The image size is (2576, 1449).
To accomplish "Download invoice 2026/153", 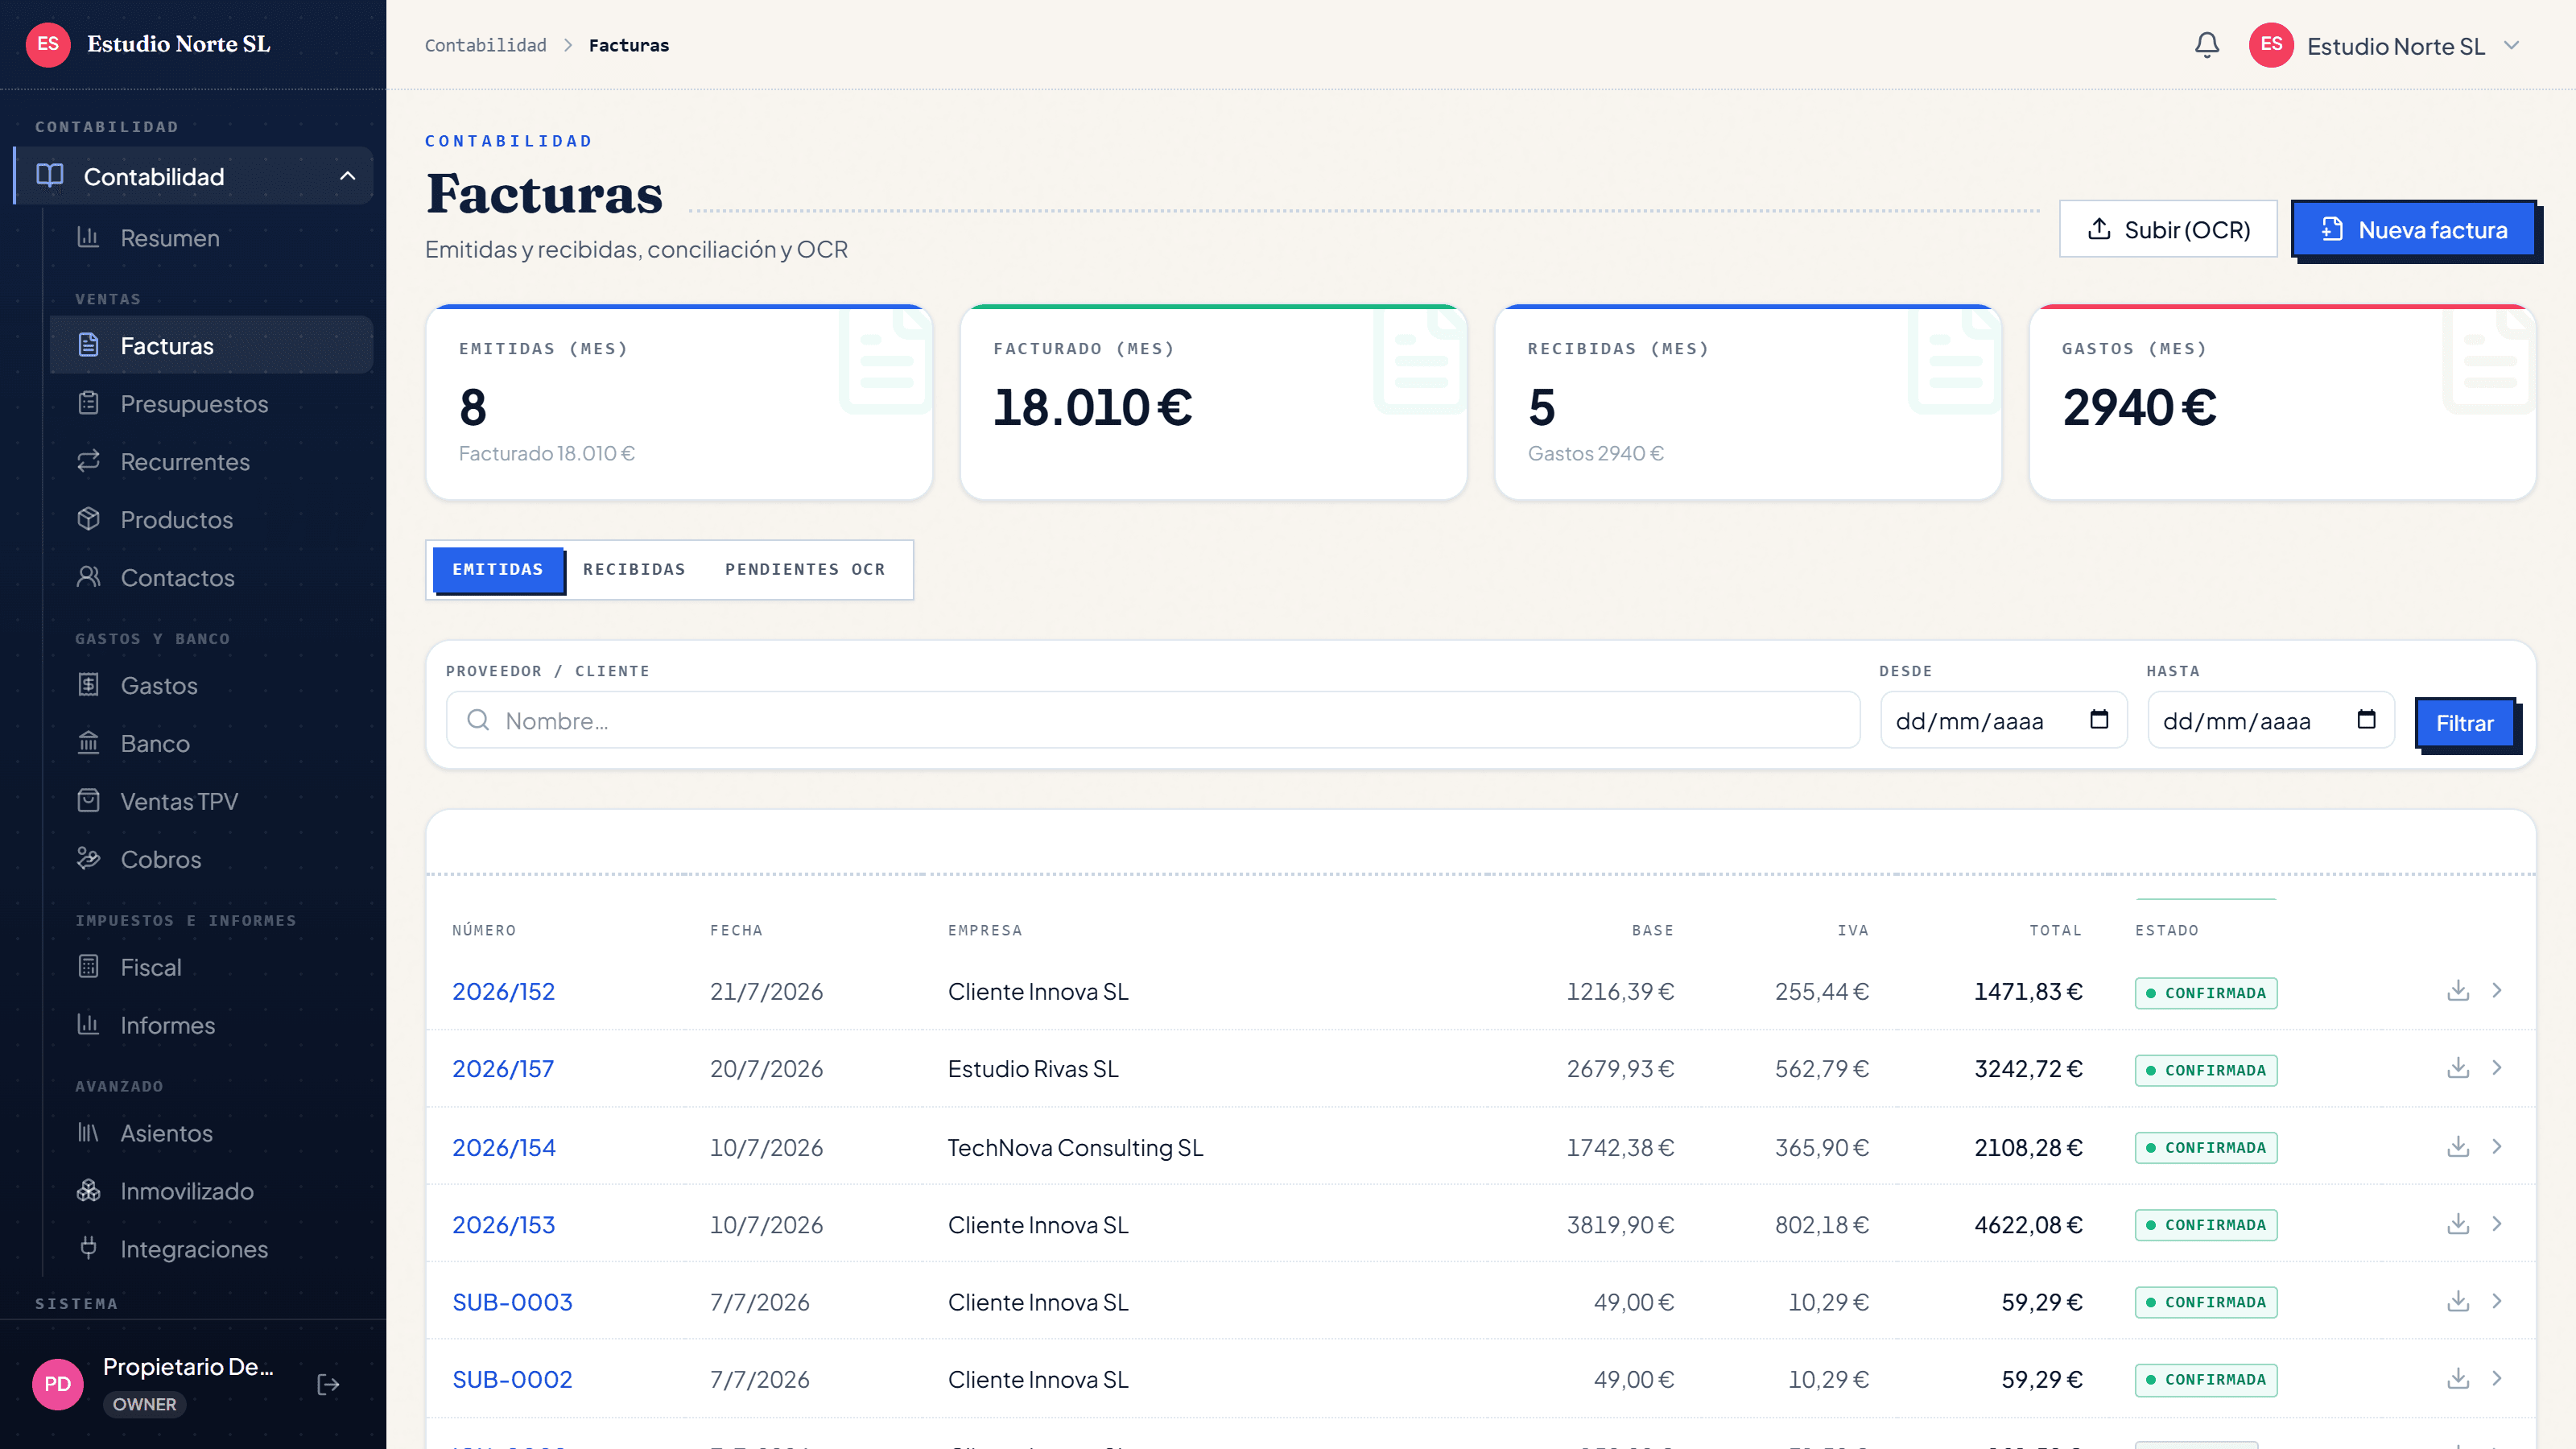I will [2457, 1224].
